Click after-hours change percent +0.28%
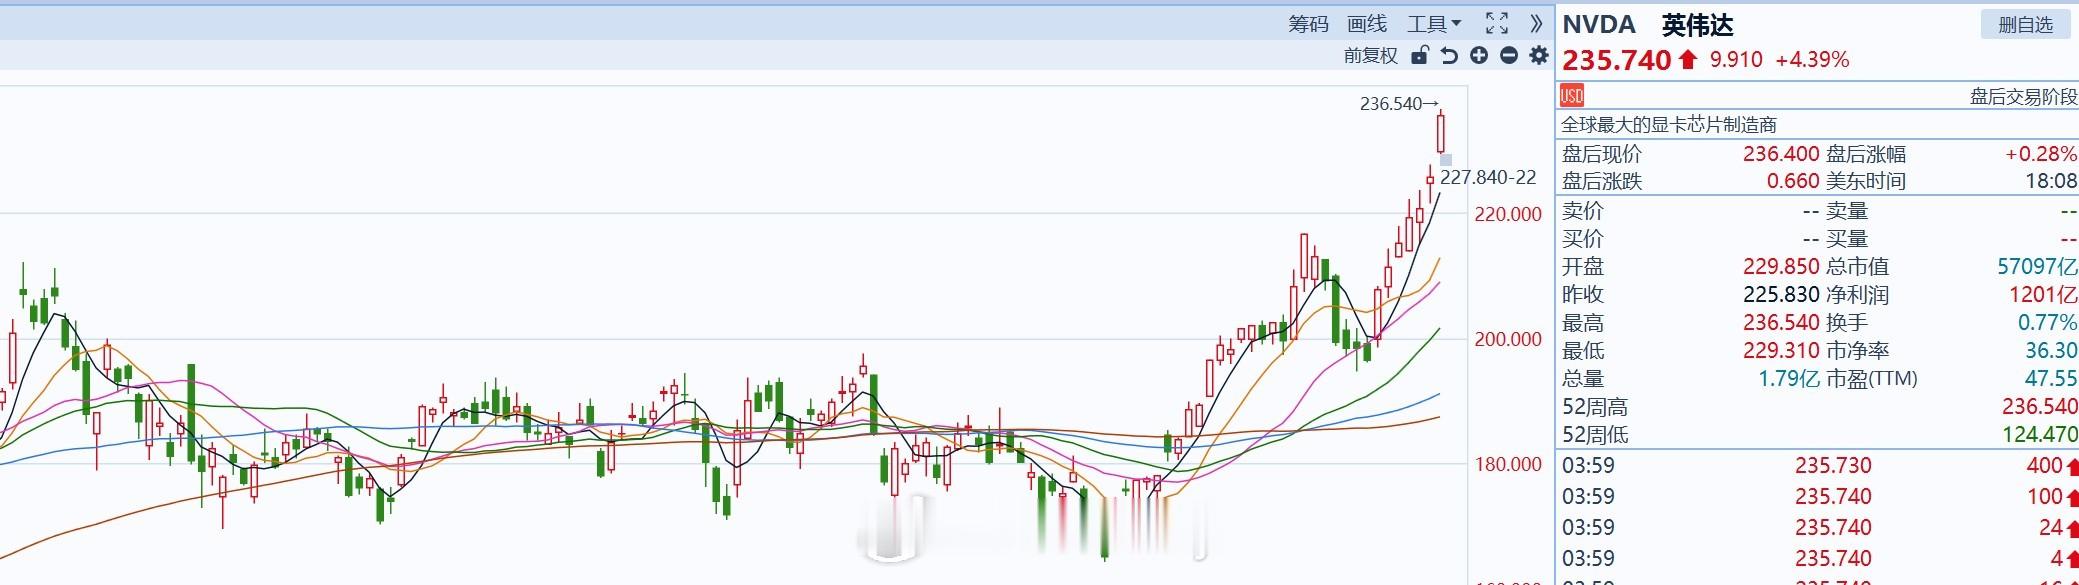 click(x=2041, y=154)
